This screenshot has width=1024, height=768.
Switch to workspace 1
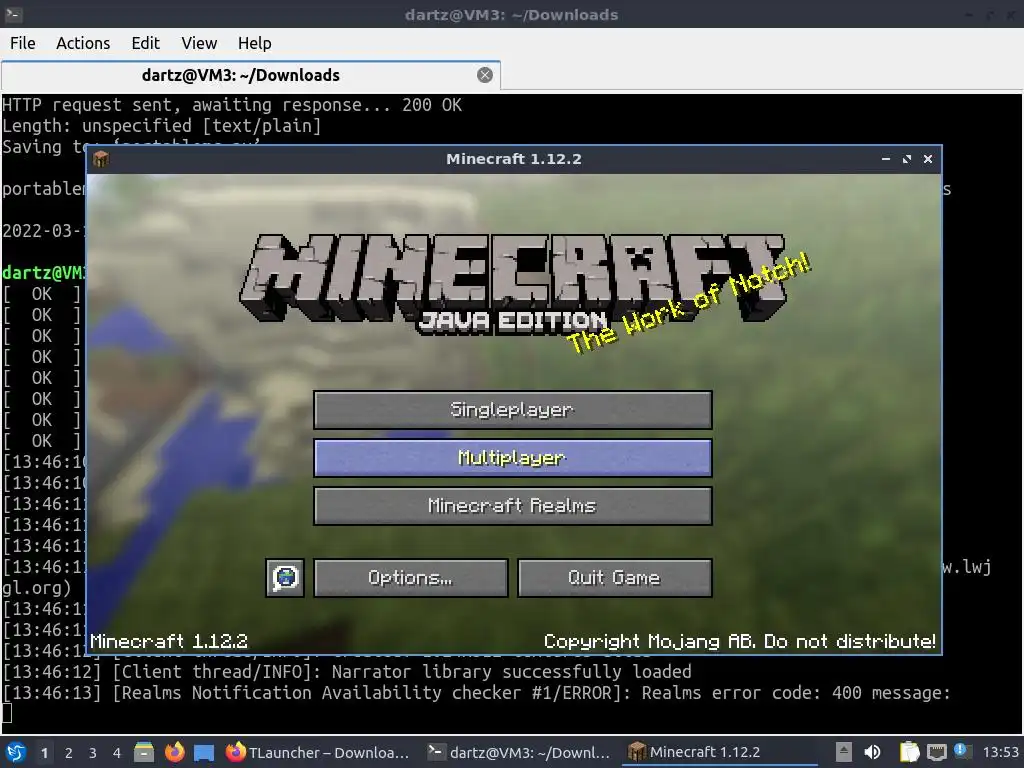pos(44,753)
